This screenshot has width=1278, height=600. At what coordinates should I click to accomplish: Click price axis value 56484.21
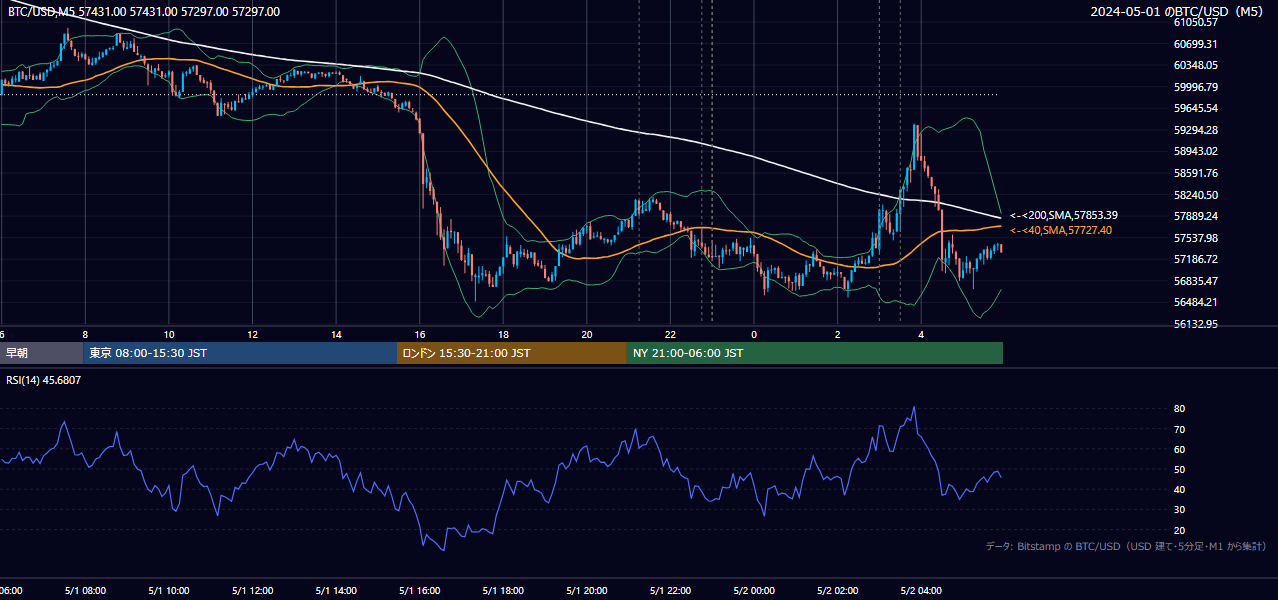(x=1196, y=302)
